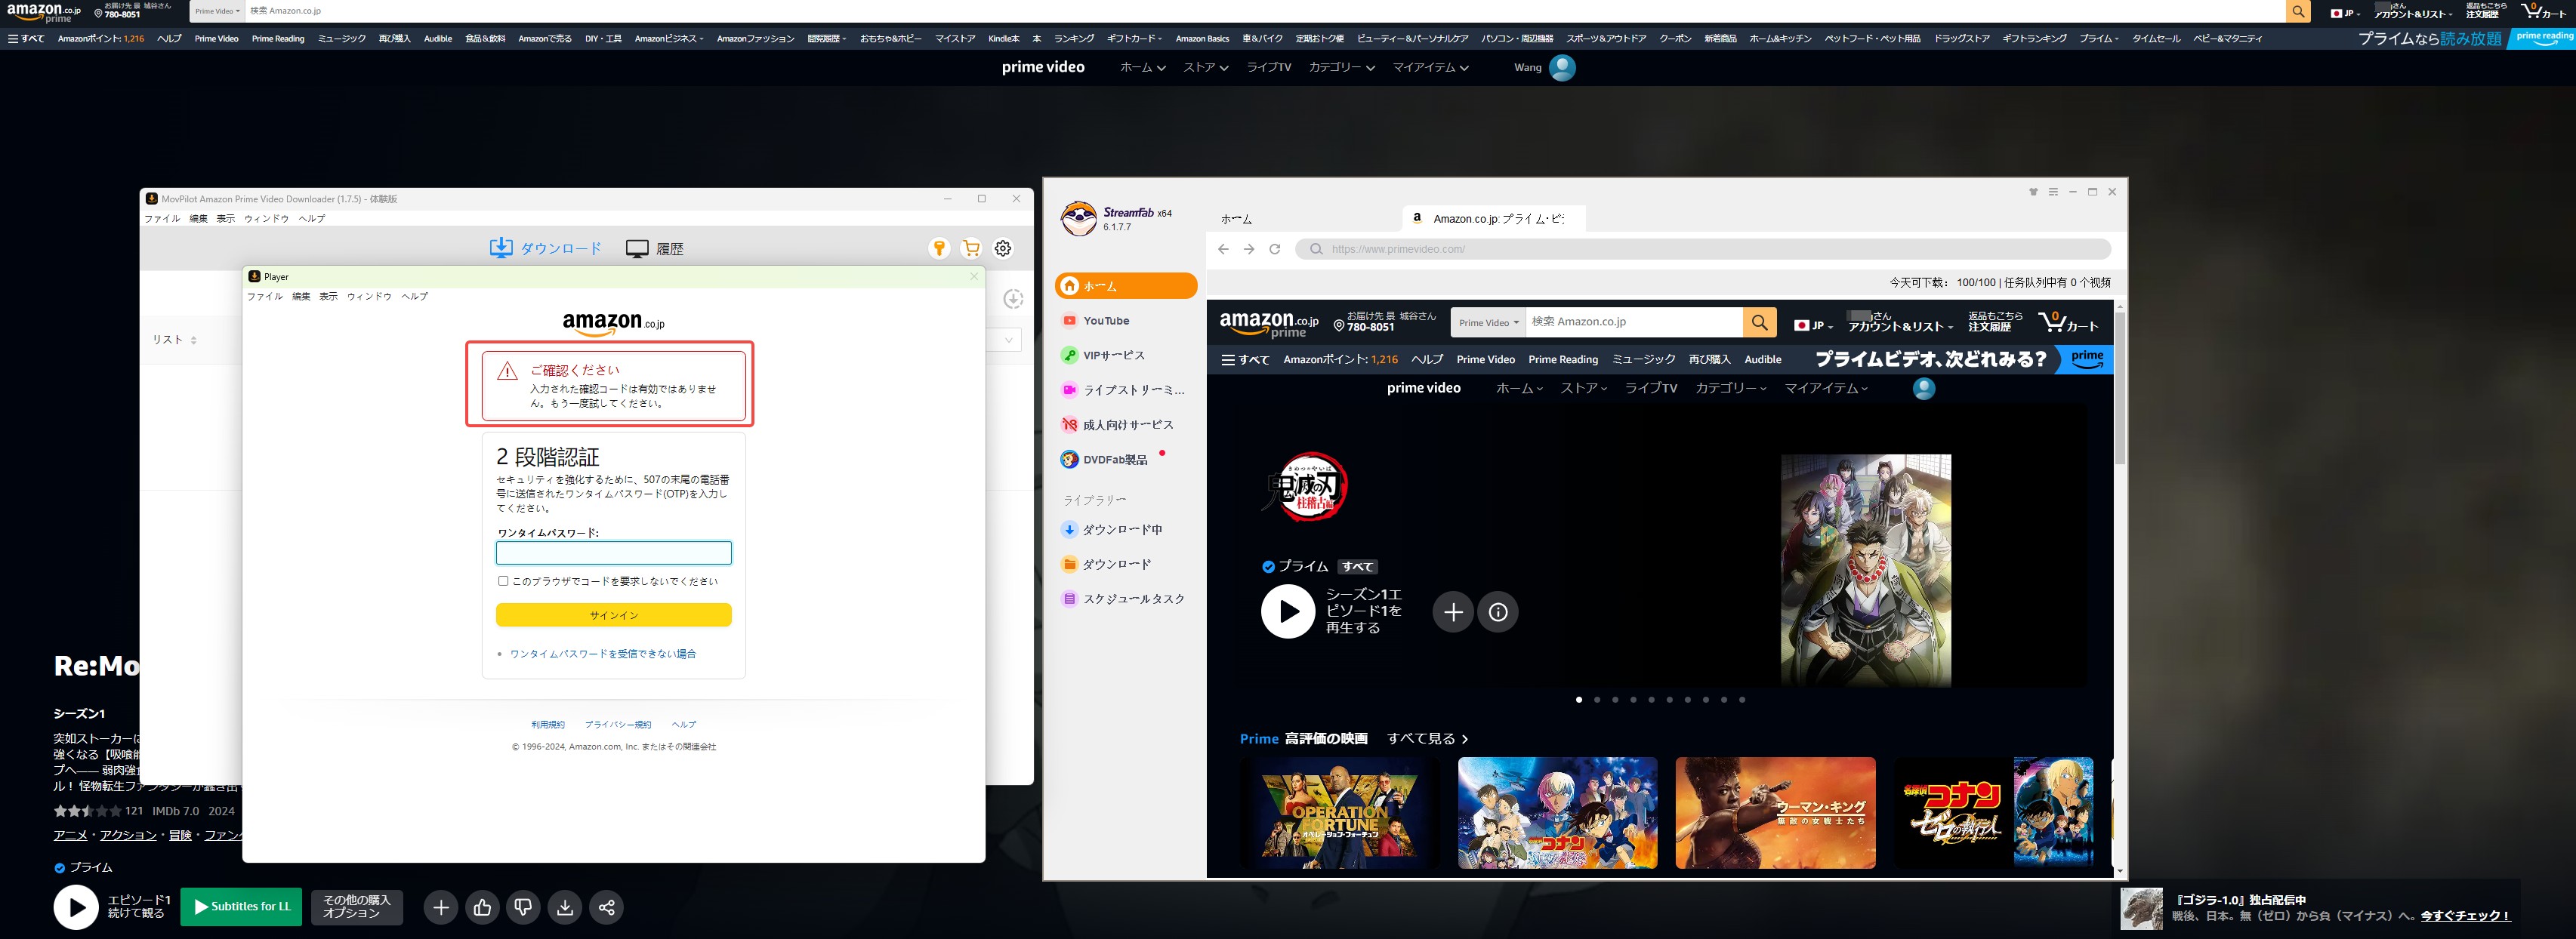Open 'ワンタイムパスワードを受信できない場合' link
The width and height of the screenshot is (2576, 939).
(x=603, y=653)
